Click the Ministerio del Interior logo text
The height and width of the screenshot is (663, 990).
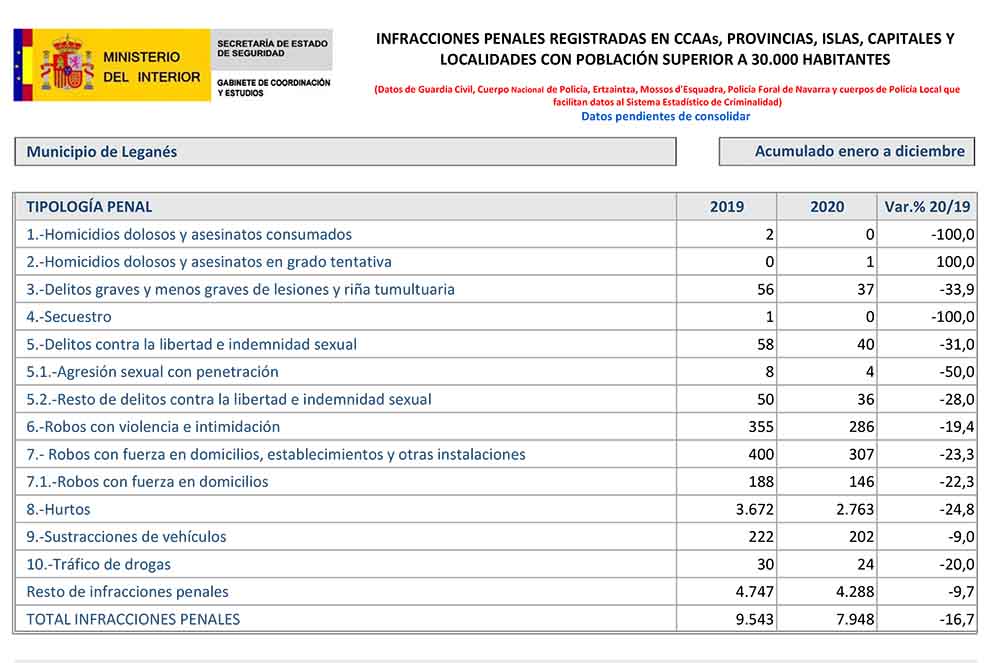150,67
